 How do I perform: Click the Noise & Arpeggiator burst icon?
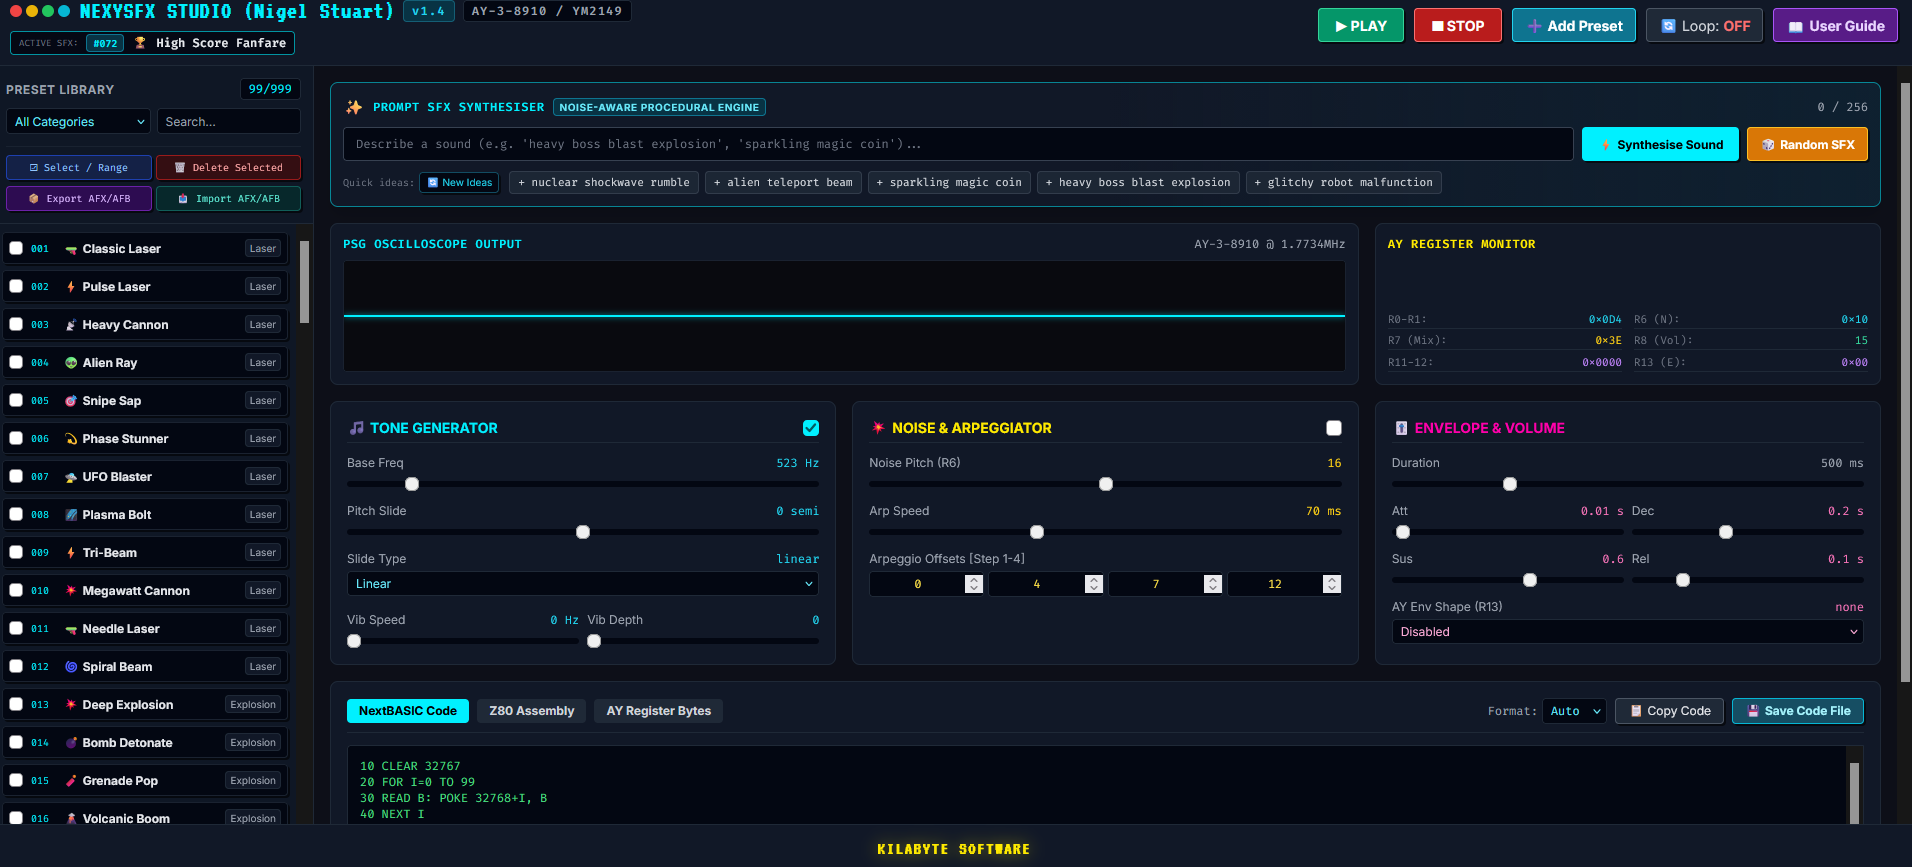[878, 428]
